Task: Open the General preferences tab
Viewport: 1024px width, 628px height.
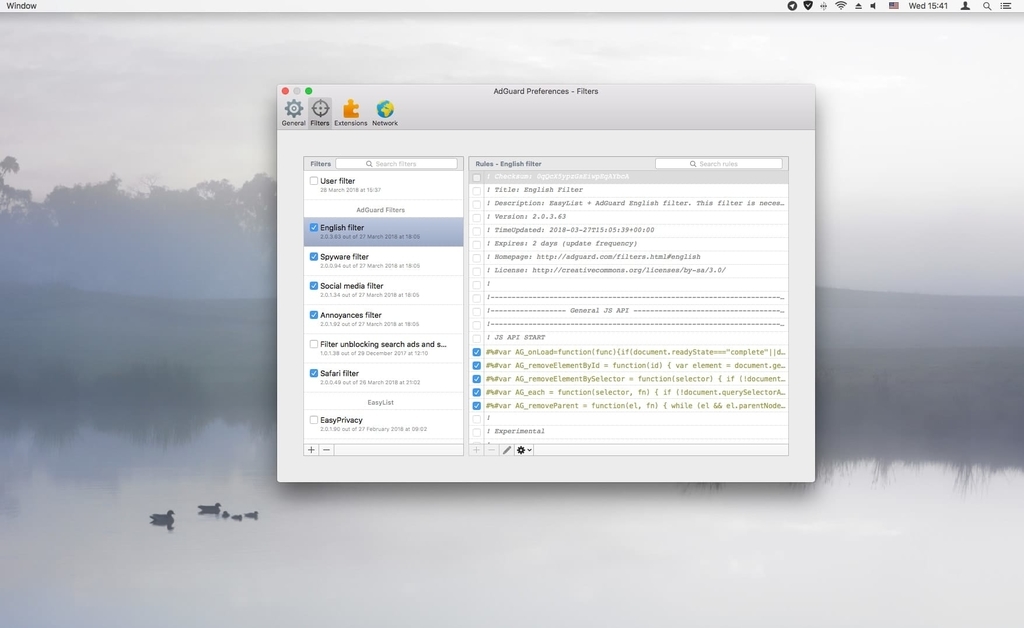Action: pos(293,113)
